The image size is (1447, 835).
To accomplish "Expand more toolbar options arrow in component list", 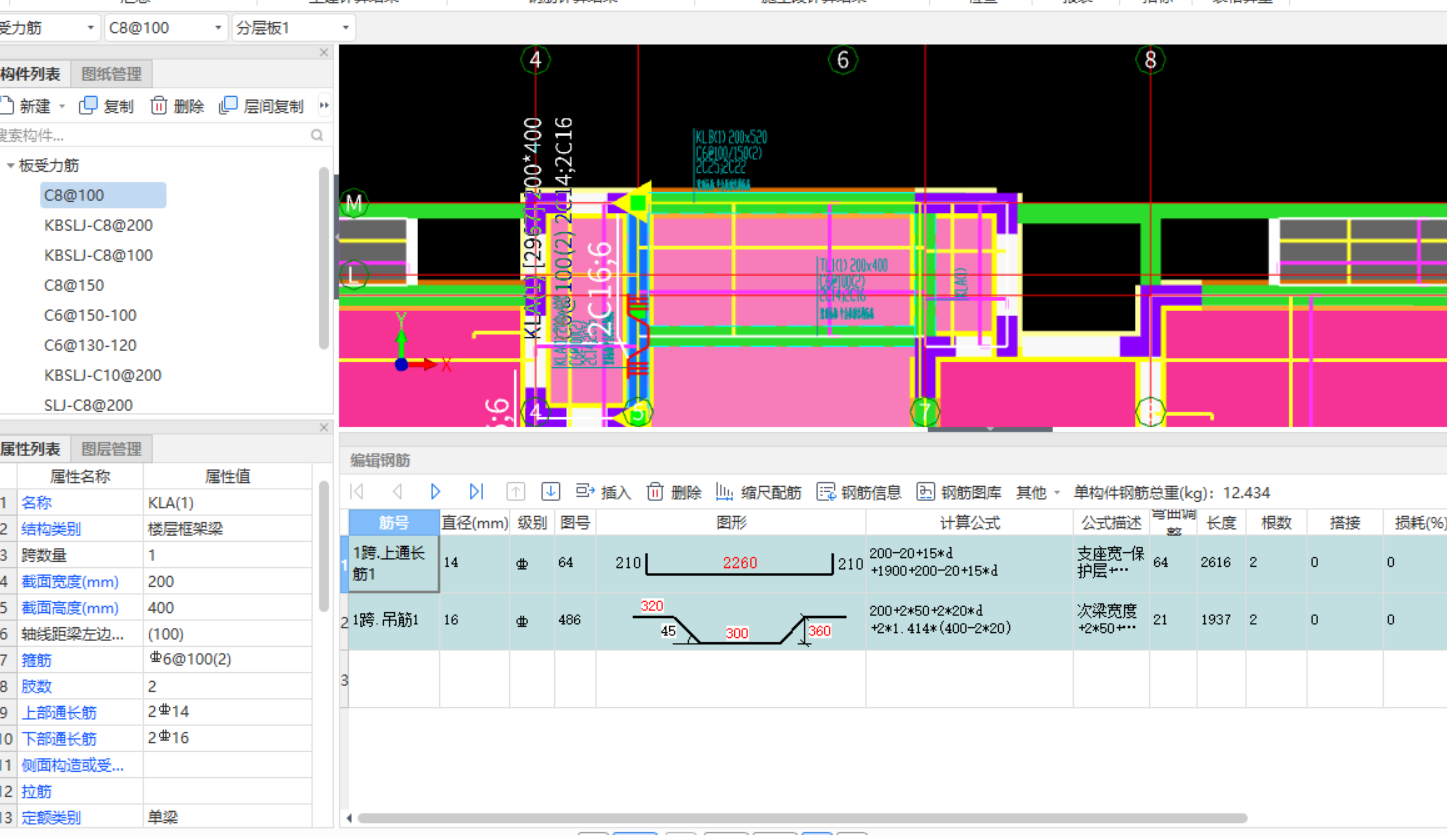I will point(324,105).
